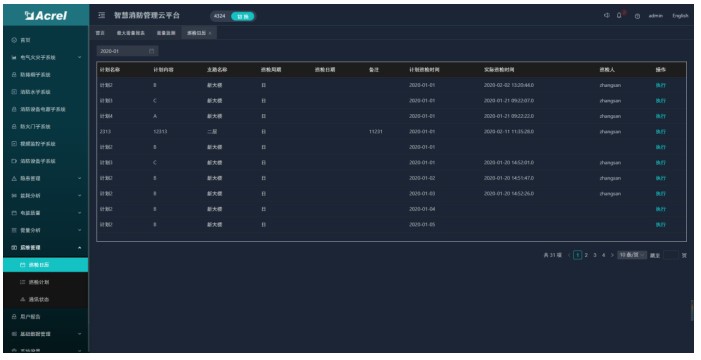Click the execute link in first table row
Screen dimensions: 701x360
tap(660, 85)
